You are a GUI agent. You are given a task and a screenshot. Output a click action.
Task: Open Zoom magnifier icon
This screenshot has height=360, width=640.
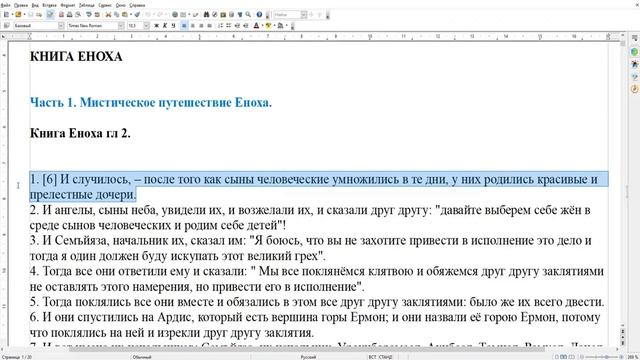248,15
